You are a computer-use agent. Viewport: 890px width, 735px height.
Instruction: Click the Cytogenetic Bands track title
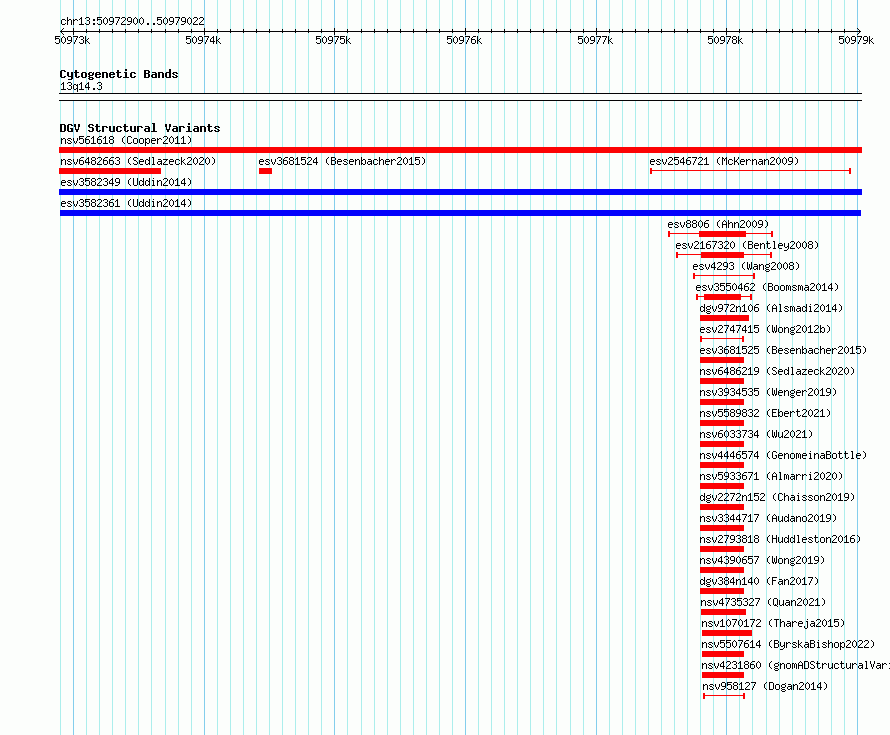click(119, 74)
